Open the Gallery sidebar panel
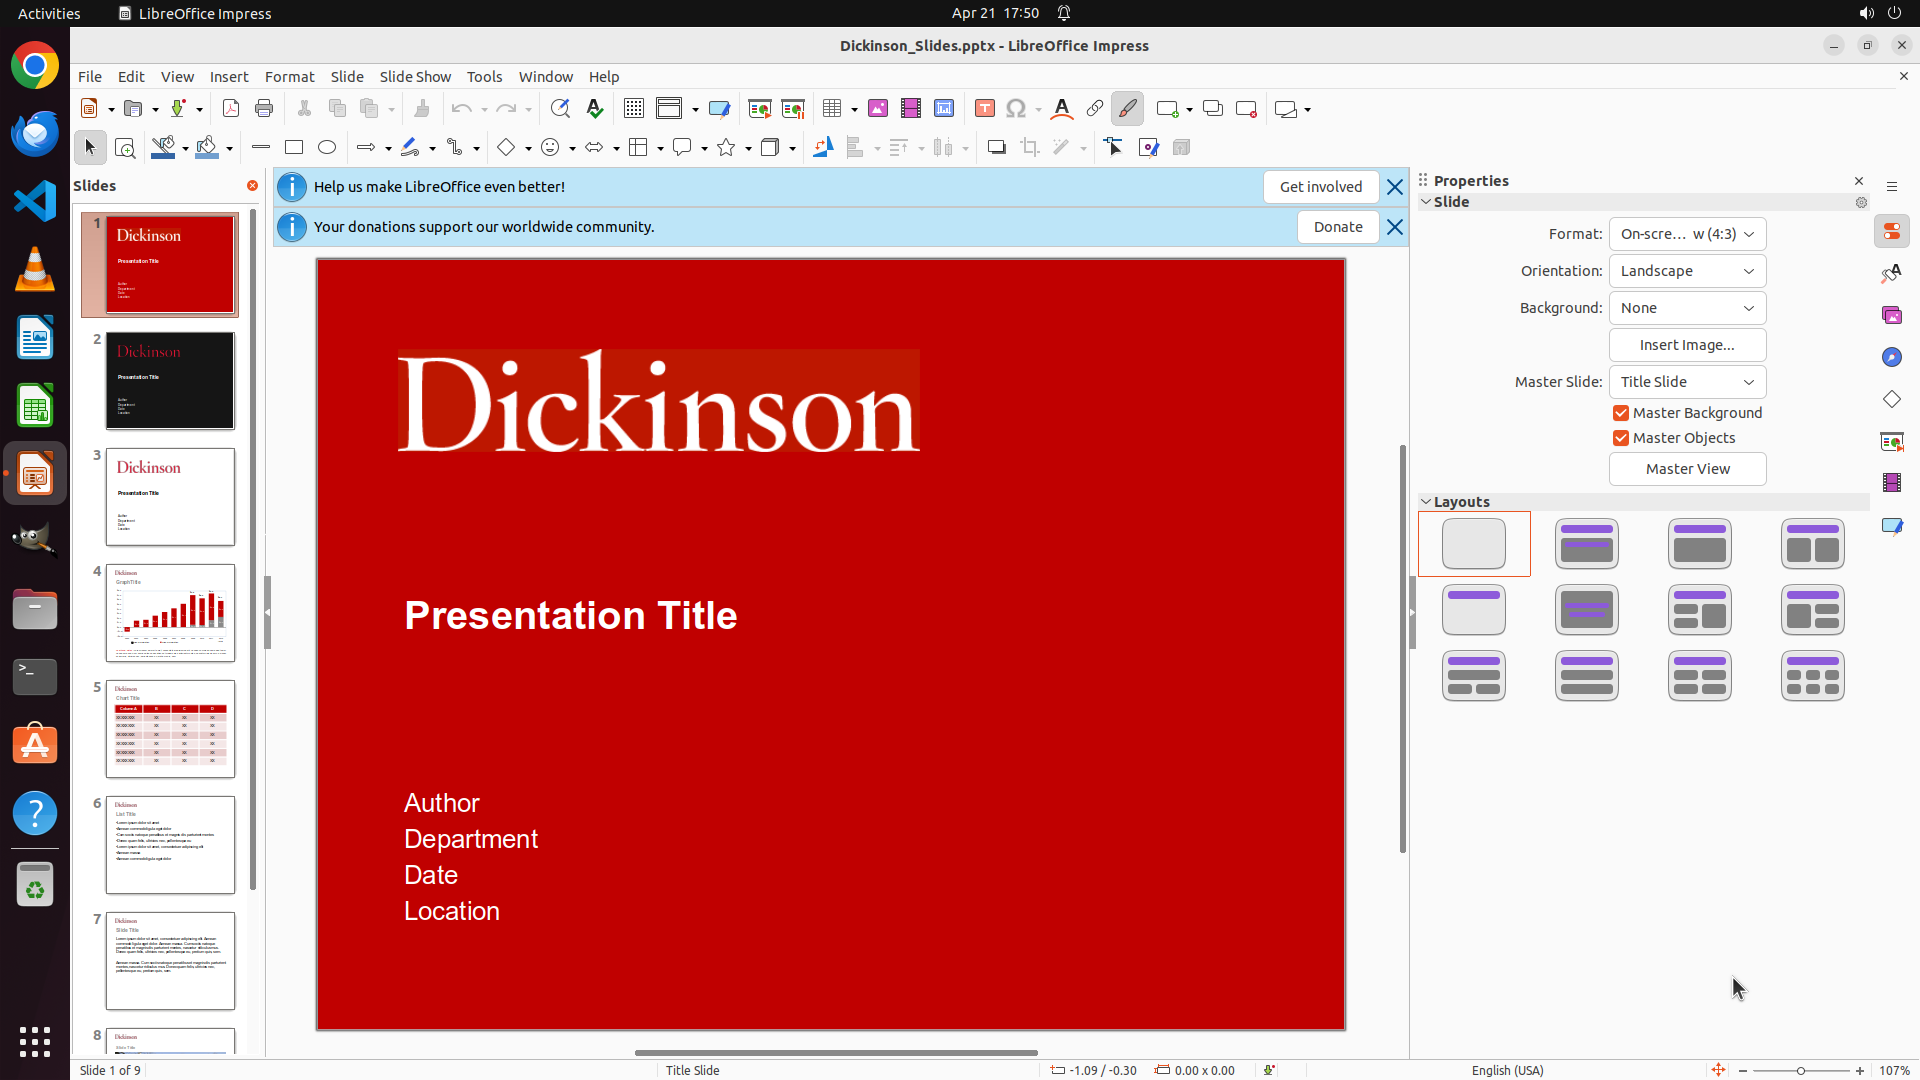1920x1080 pixels. pos(1891,315)
